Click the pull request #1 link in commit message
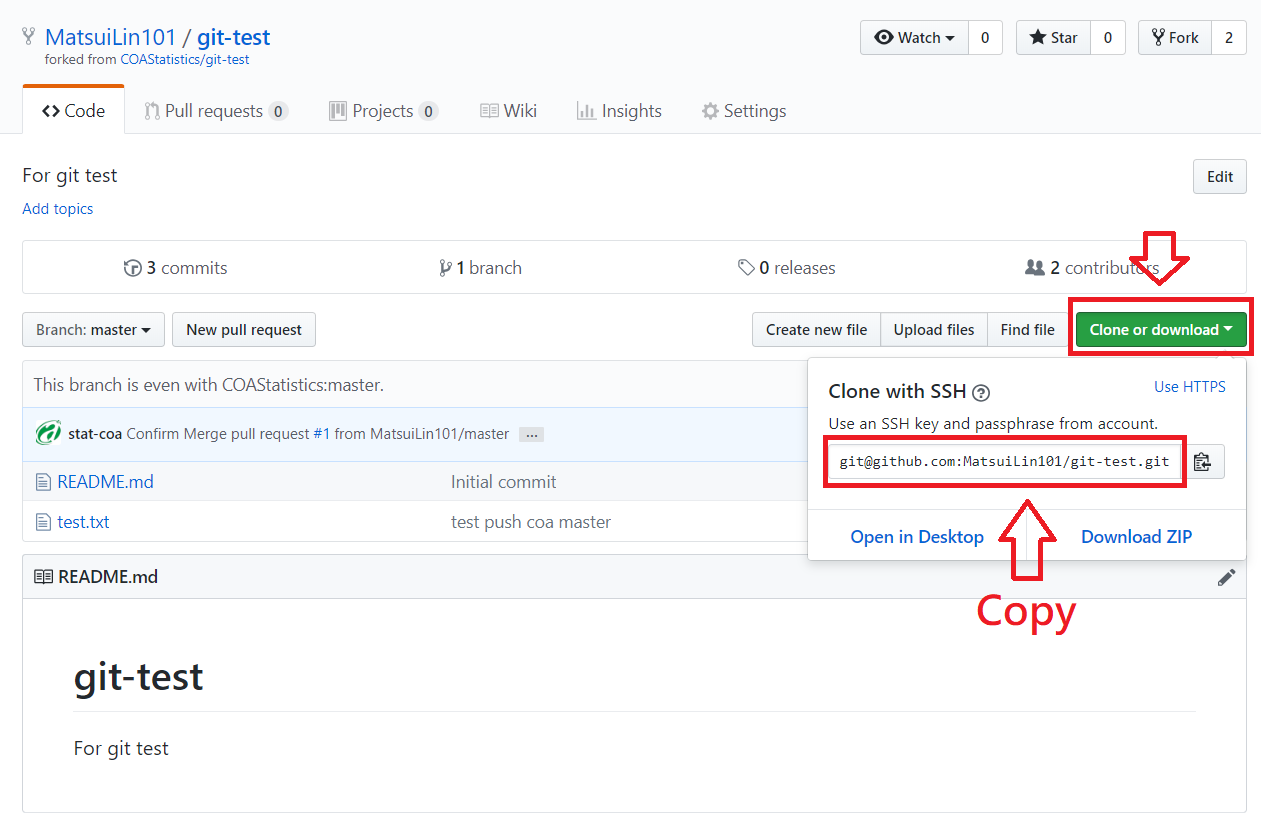1261x825 pixels. (x=321, y=434)
